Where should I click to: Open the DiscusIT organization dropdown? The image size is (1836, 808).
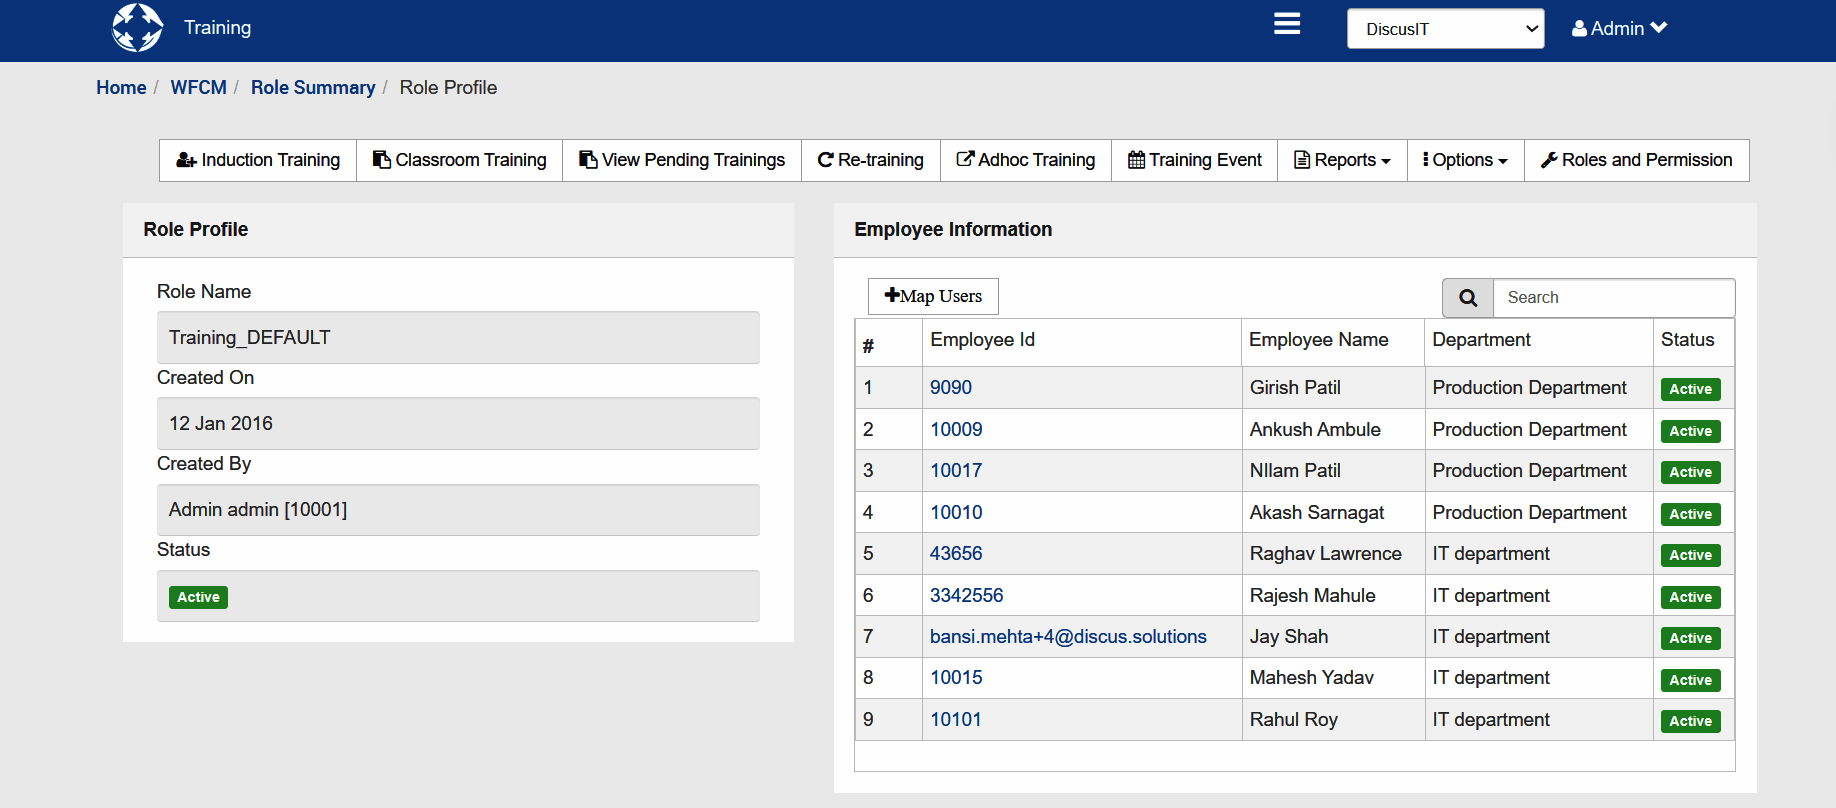coord(1445,29)
